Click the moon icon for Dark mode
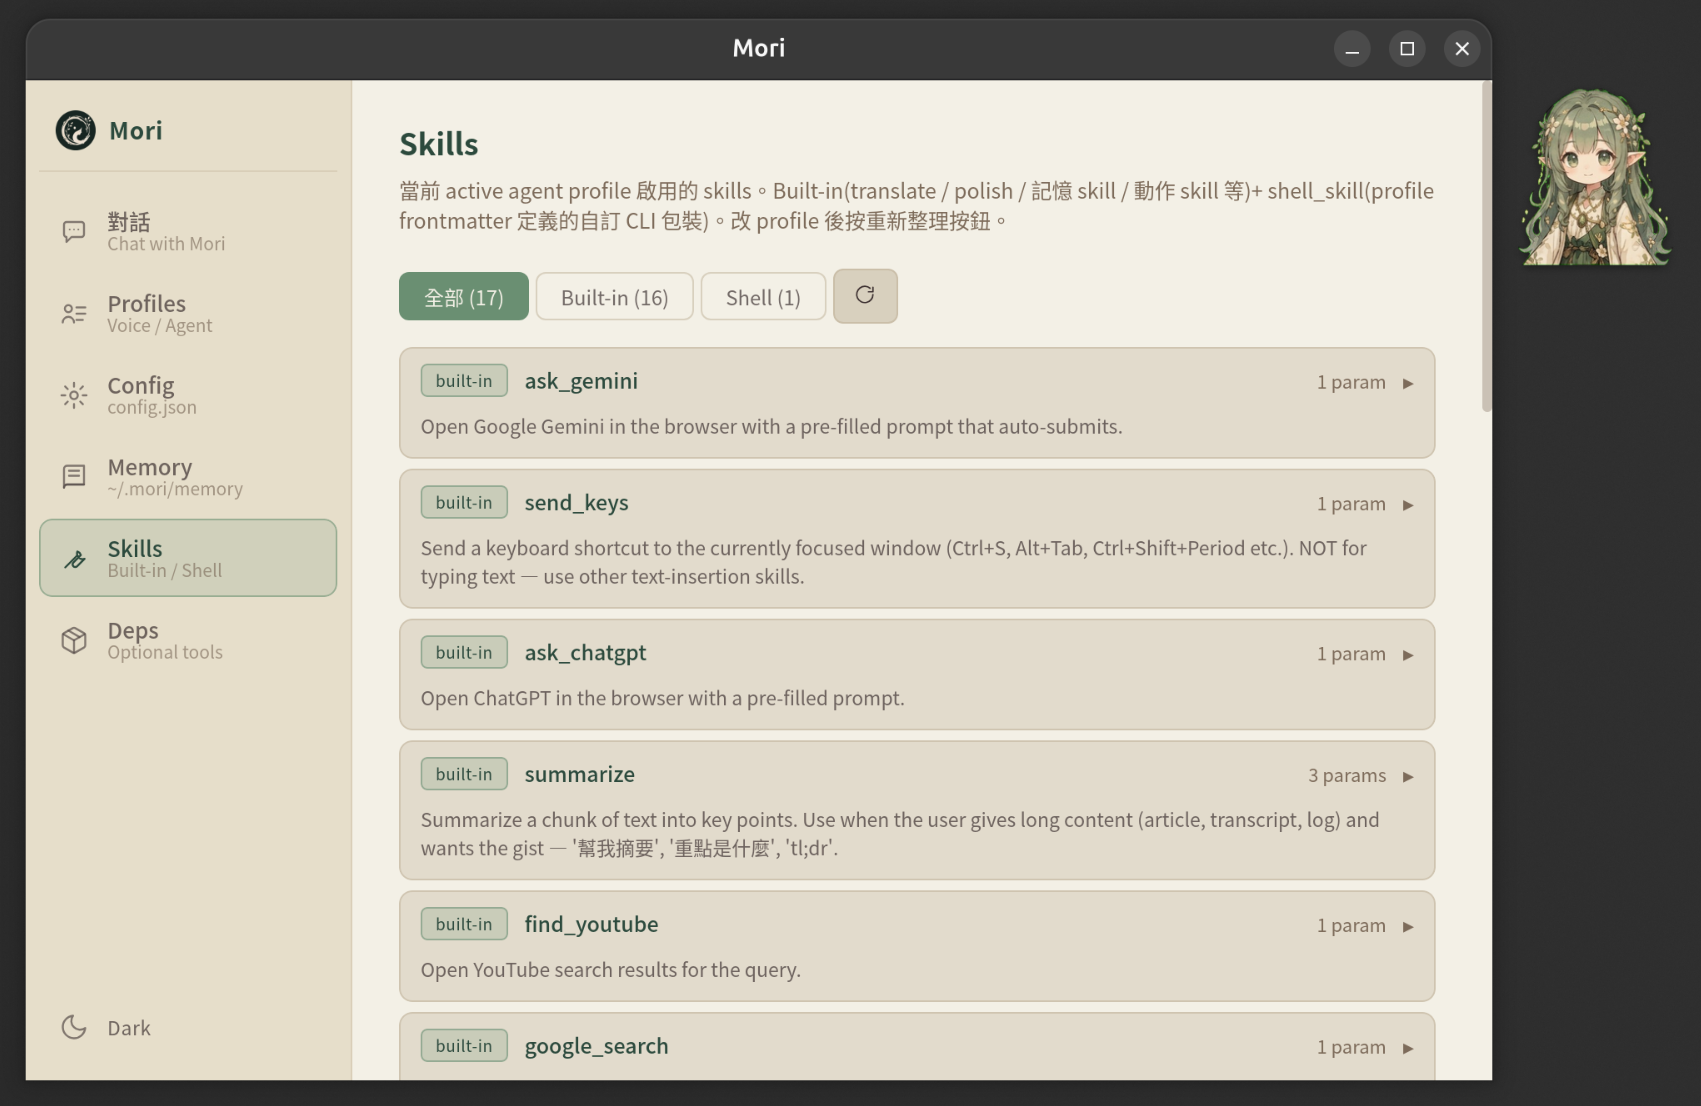The height and width of the screenshot is (1106, 1701). tap(74, 1027)
